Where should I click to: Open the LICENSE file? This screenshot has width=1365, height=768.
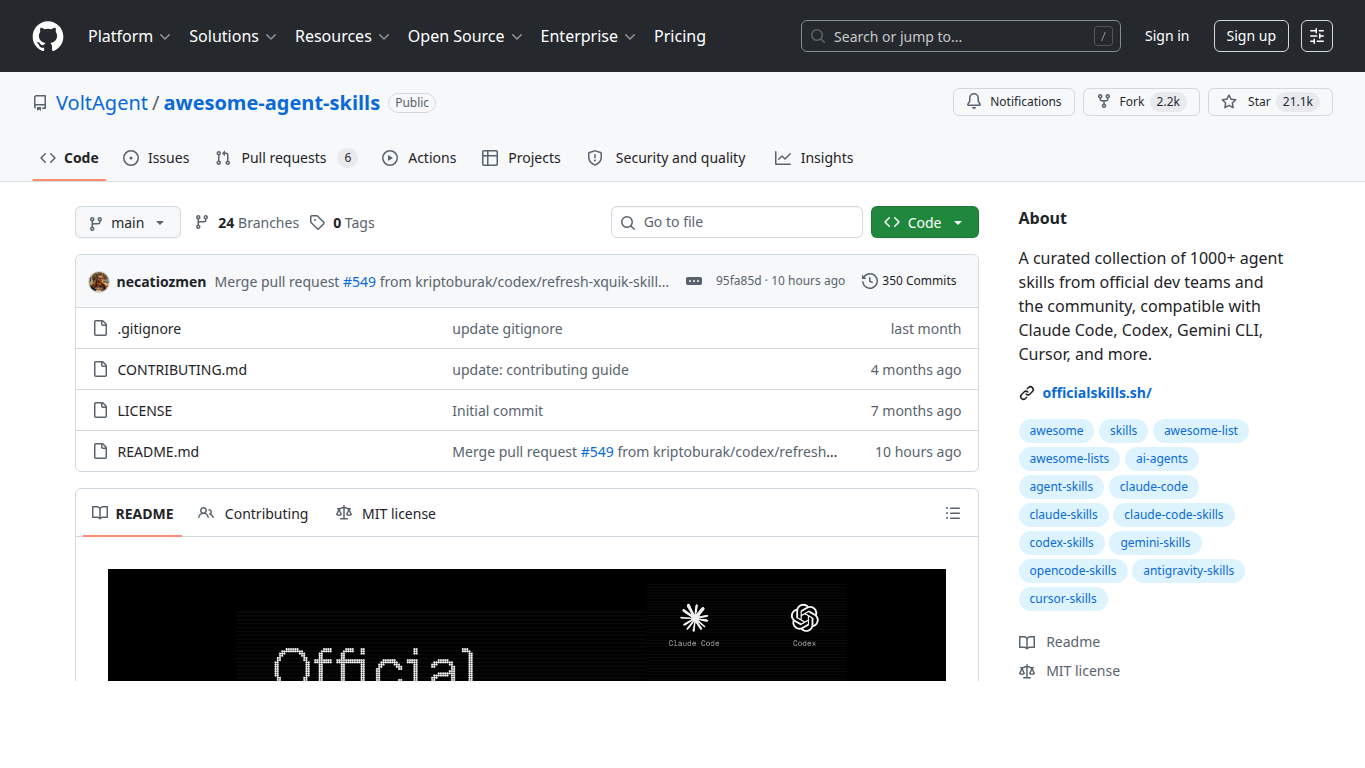click(x=145, y=411)
